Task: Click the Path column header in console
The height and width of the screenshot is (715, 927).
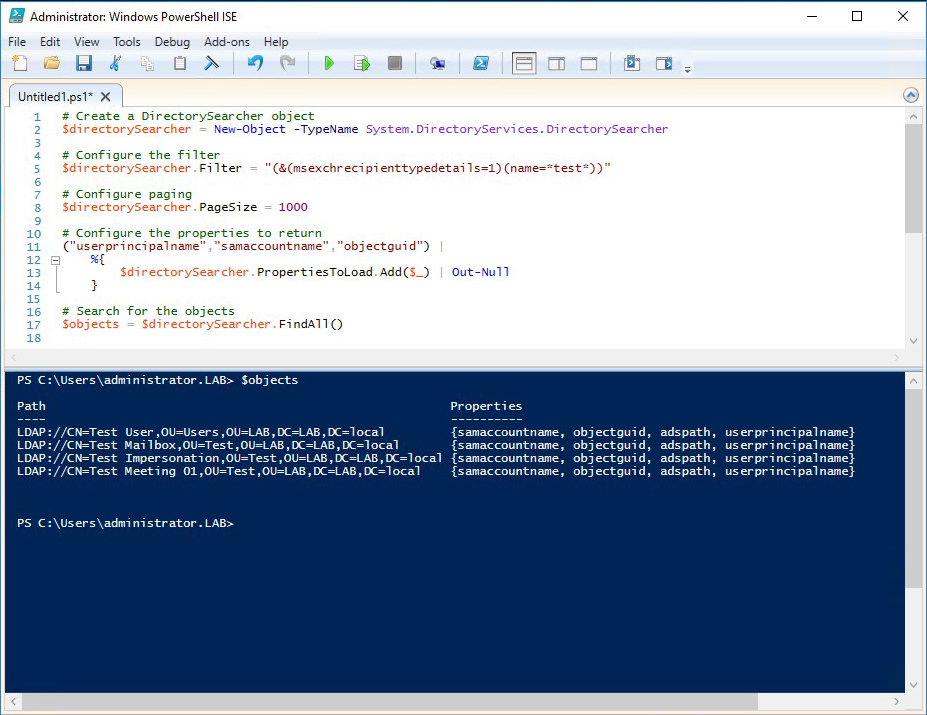Action: click(x=31, y=406)
